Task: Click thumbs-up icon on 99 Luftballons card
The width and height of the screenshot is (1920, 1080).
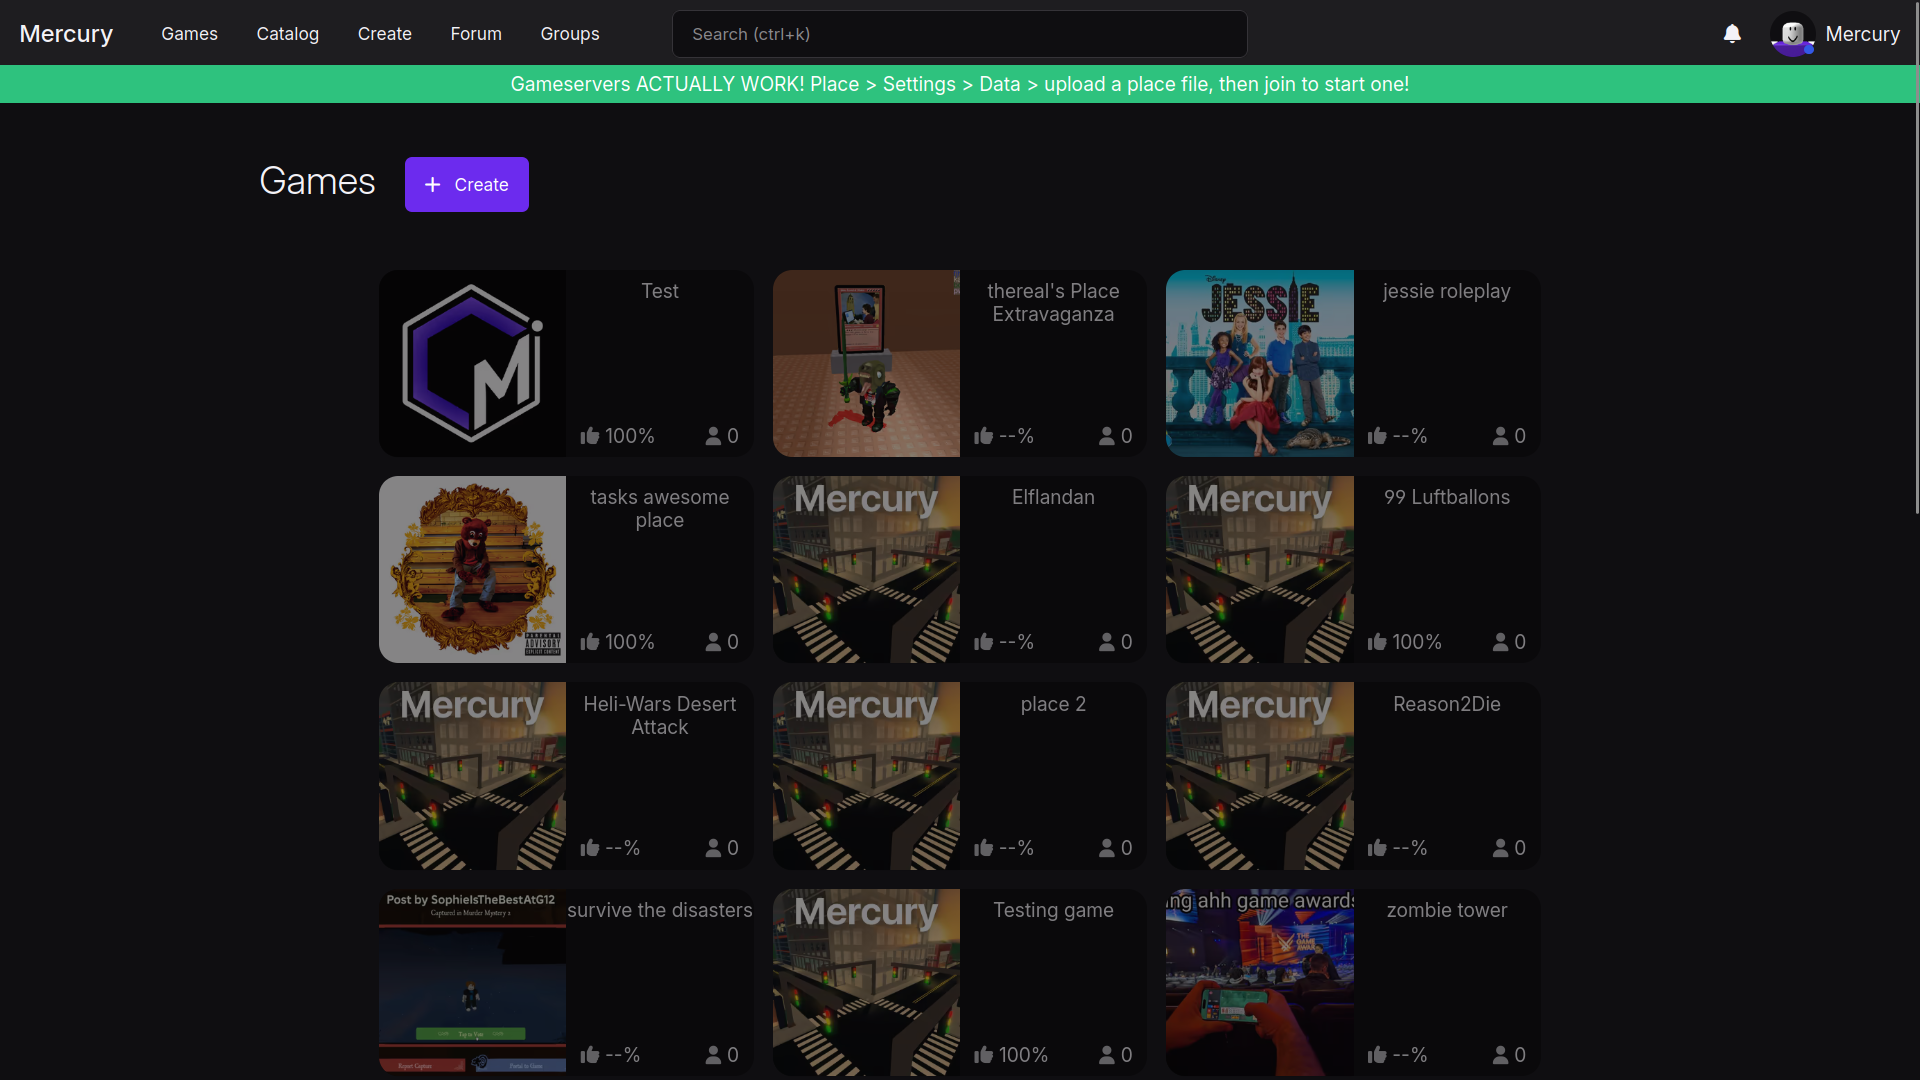Action: point(1377,642)
